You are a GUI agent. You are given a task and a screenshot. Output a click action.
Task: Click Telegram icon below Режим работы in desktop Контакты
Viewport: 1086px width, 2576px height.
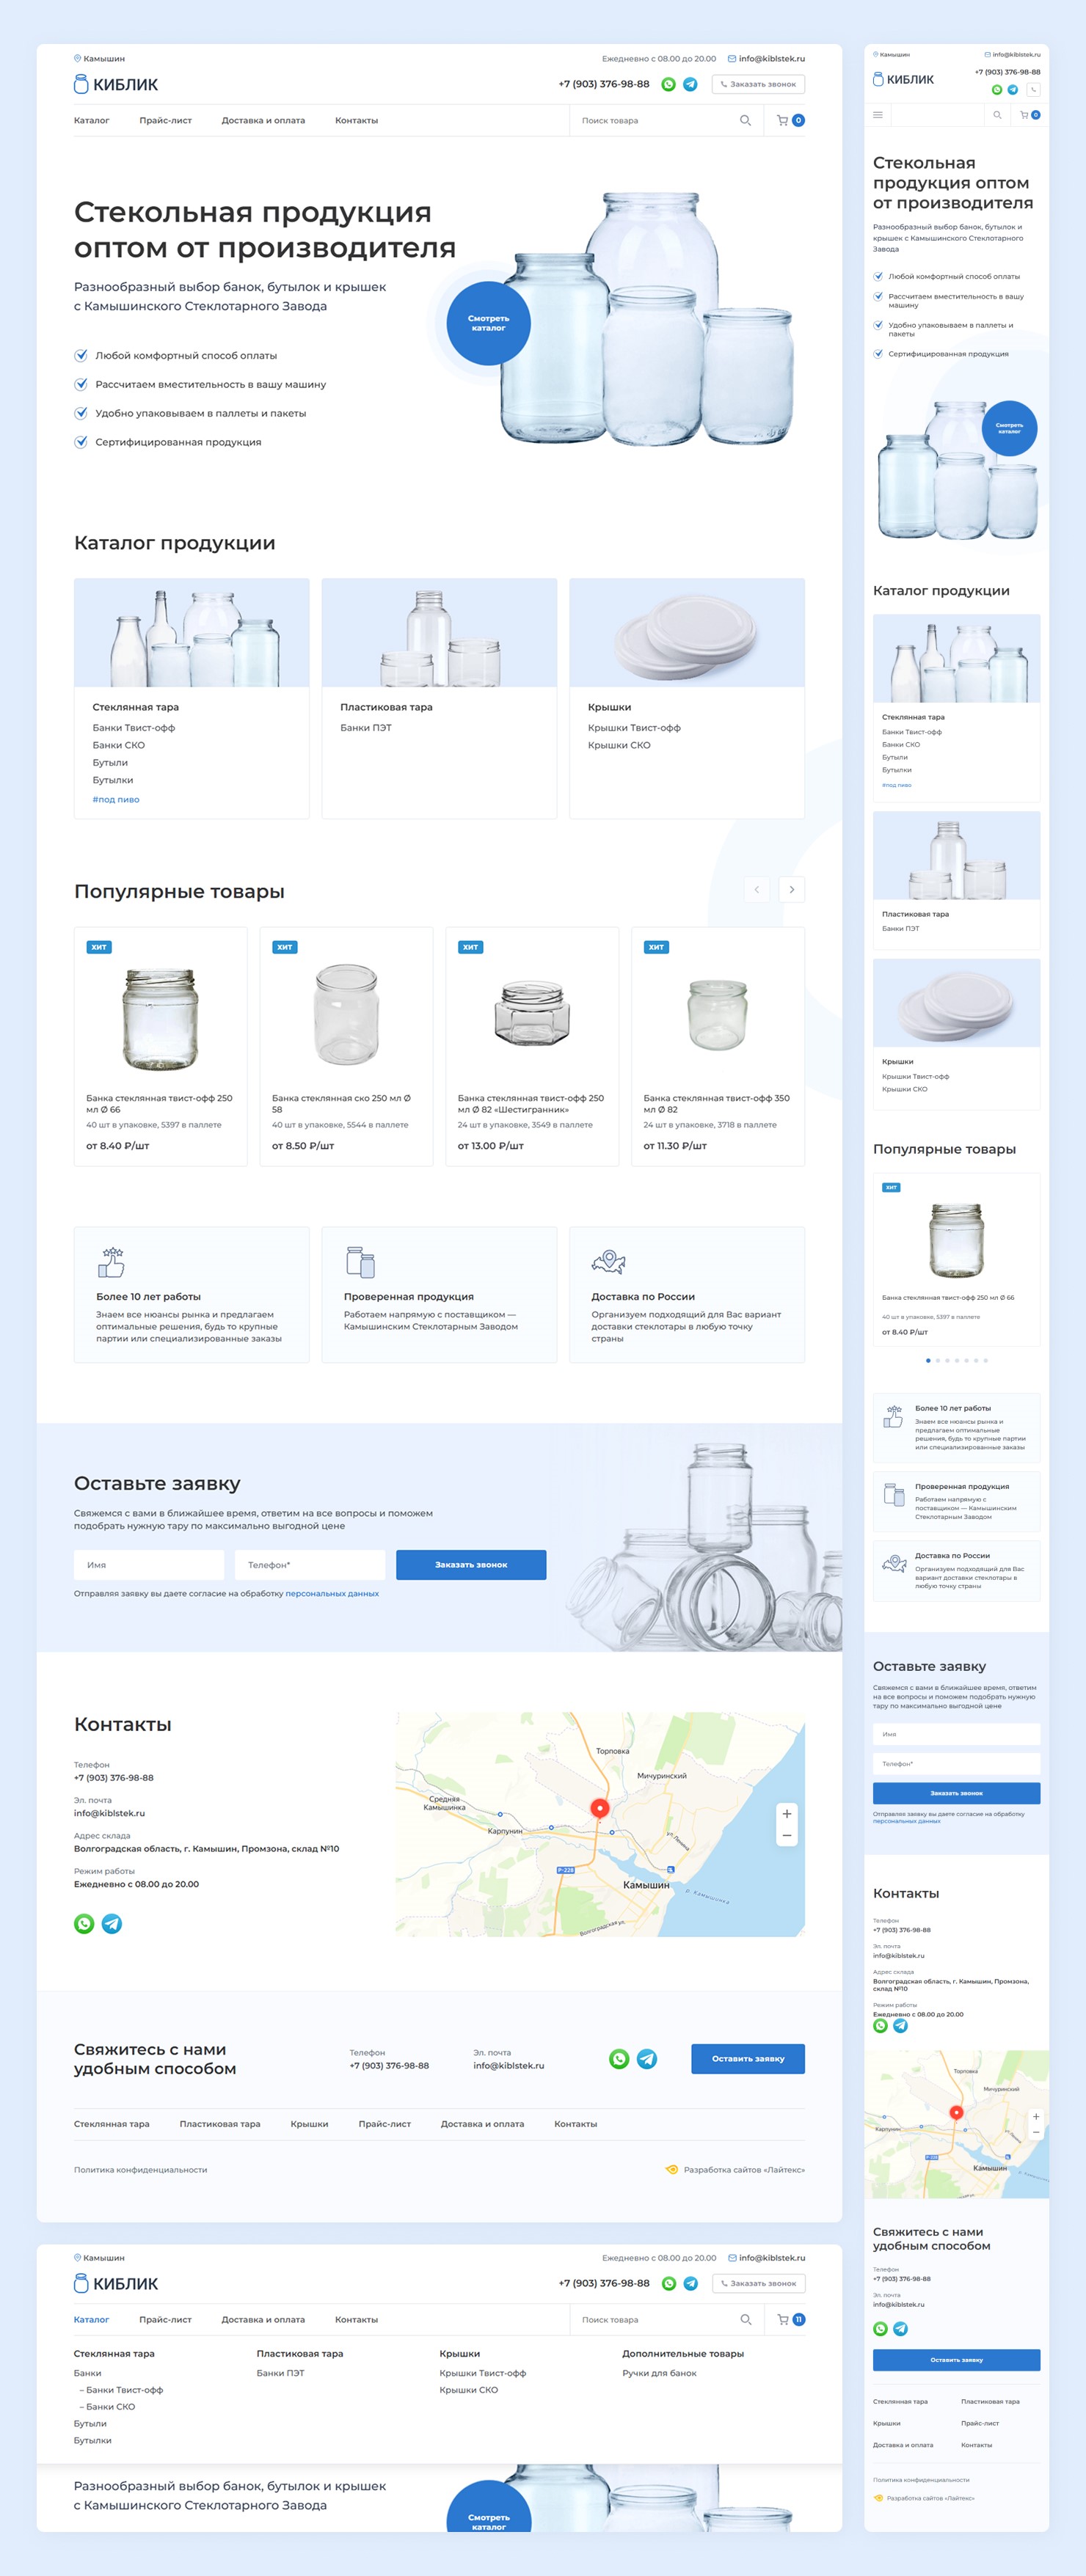click(x=112, y=1924)
